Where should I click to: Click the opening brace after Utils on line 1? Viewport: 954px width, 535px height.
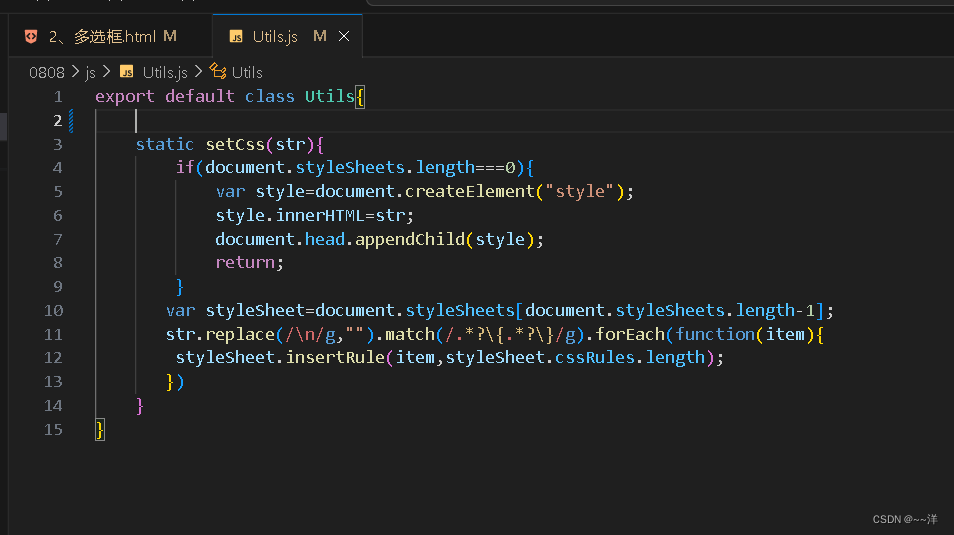tap(360, 97)
